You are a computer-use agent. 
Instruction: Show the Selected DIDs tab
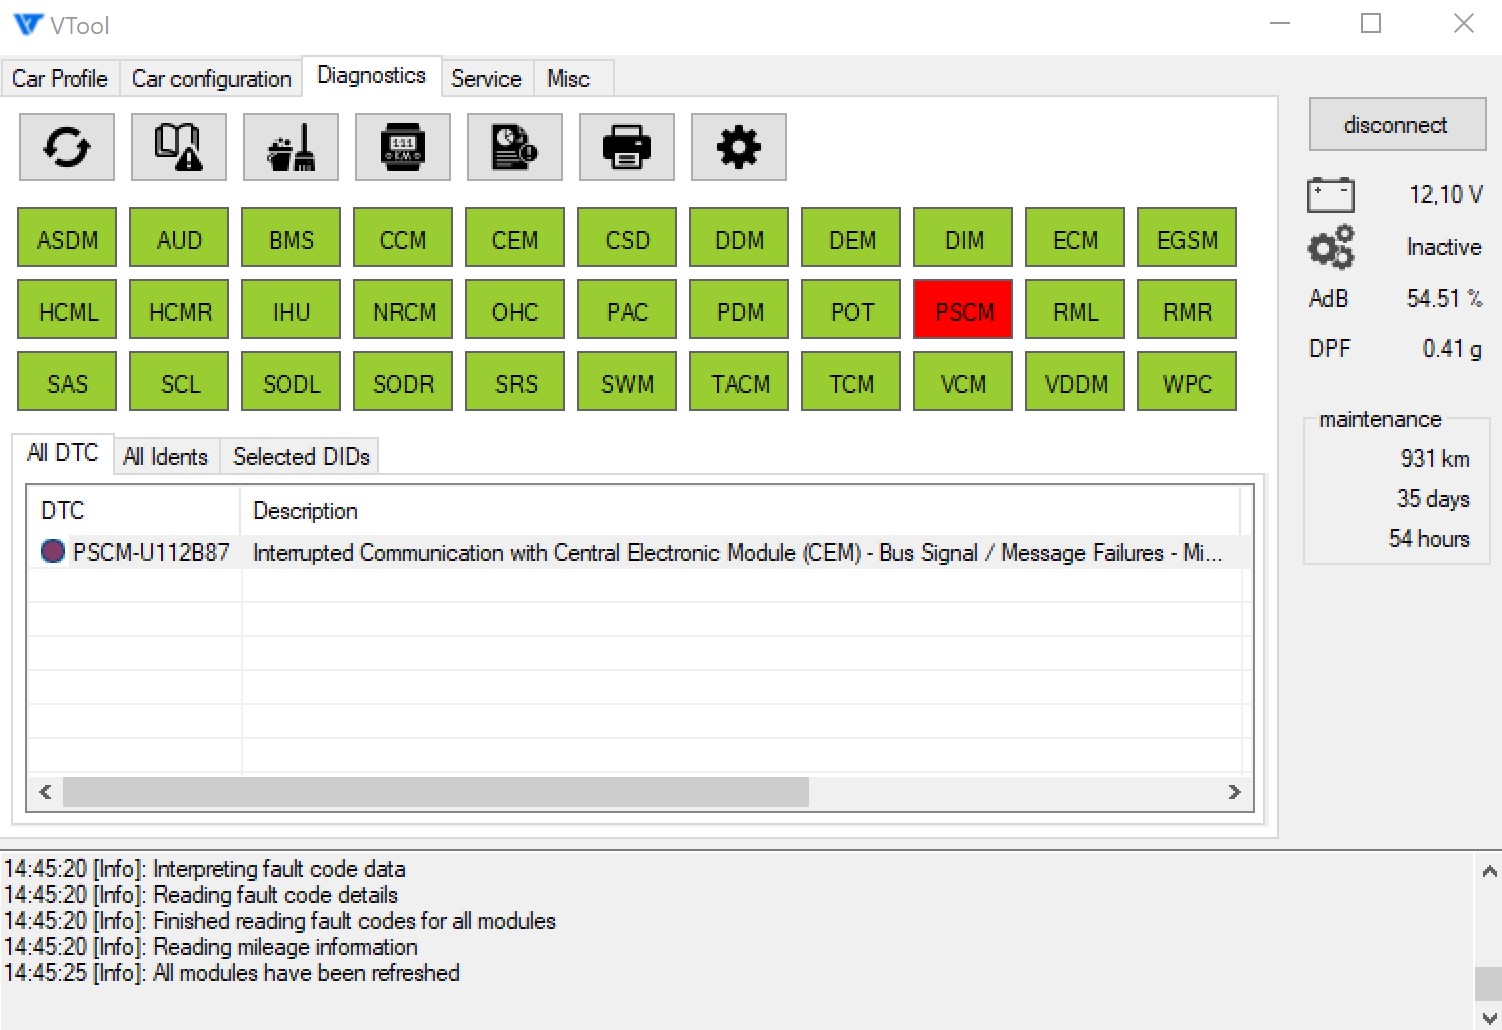pos(301,457)
